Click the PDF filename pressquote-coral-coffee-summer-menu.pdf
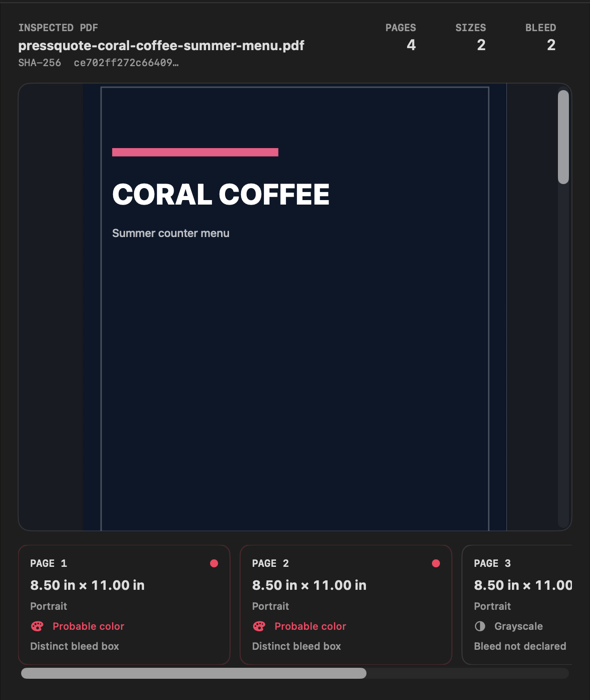This screenshot has height=700, width=590. pyautogui.click(x=161, y=46)
